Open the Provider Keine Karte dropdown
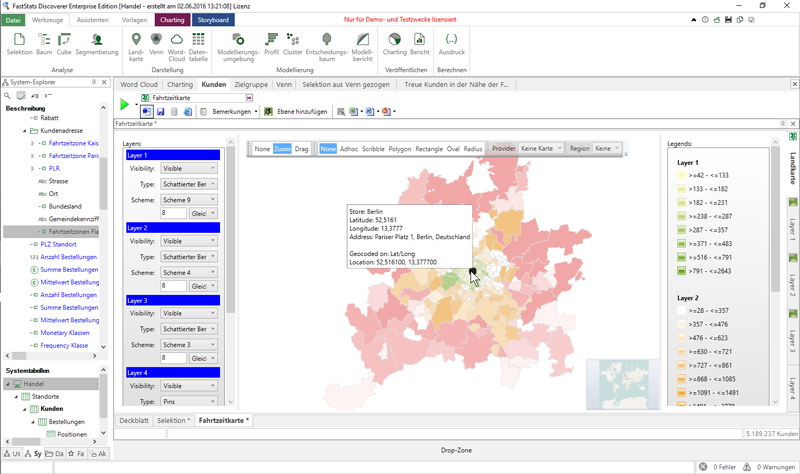Screen dimensions: 800x474 (x=541, y=149)
